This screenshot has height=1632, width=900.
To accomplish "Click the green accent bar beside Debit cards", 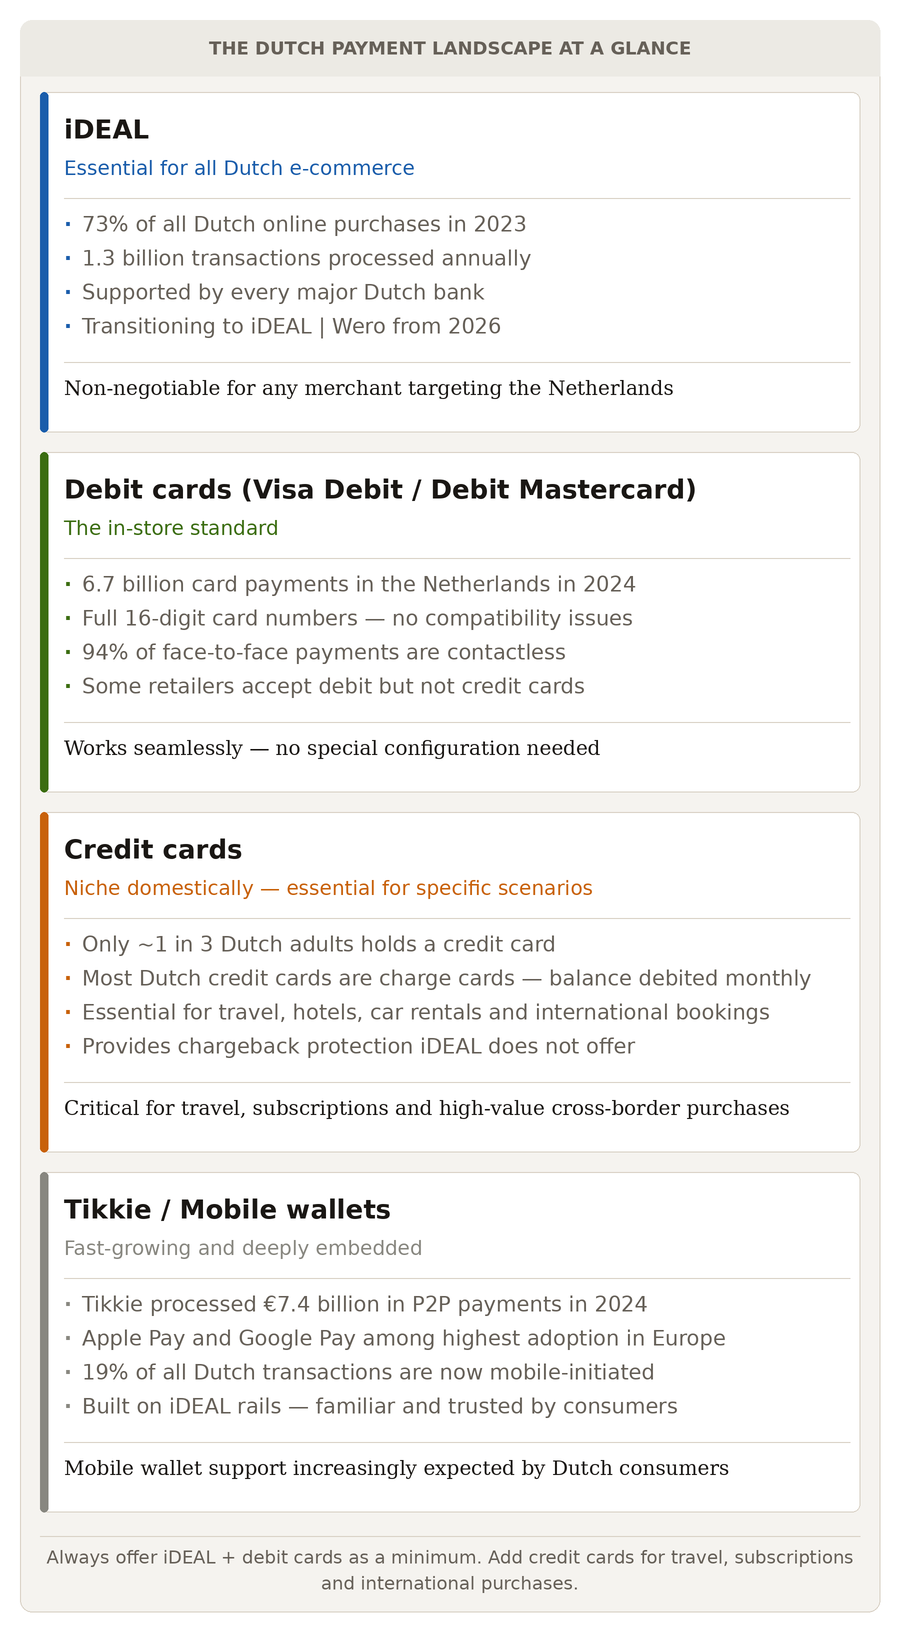I will pos(44,622).
